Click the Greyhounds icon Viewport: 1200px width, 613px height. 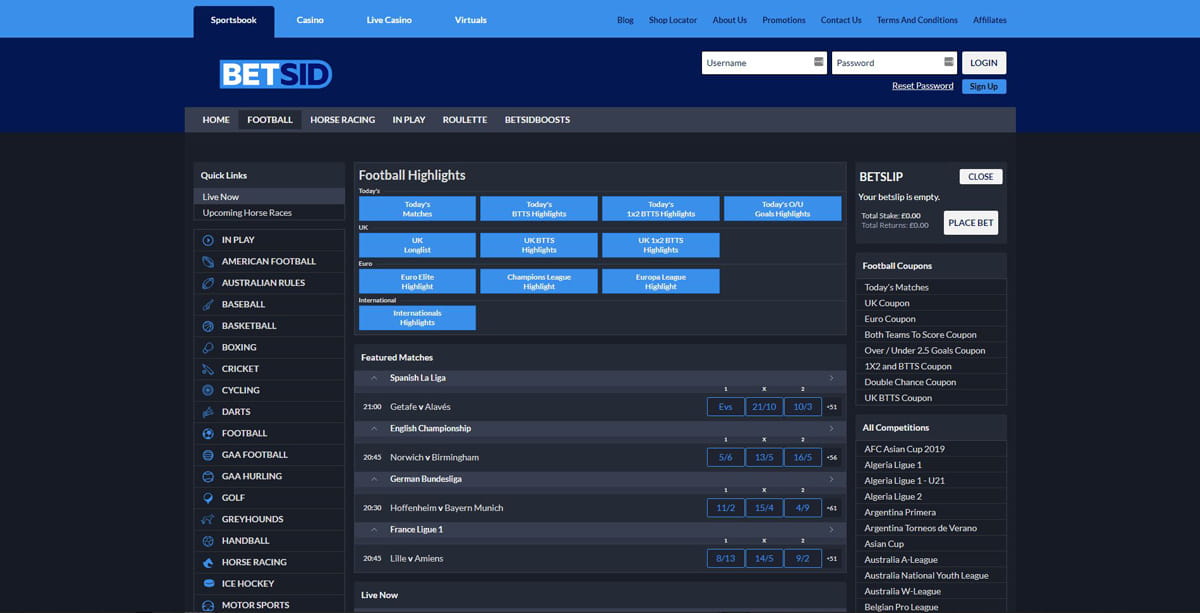(208, 519)
